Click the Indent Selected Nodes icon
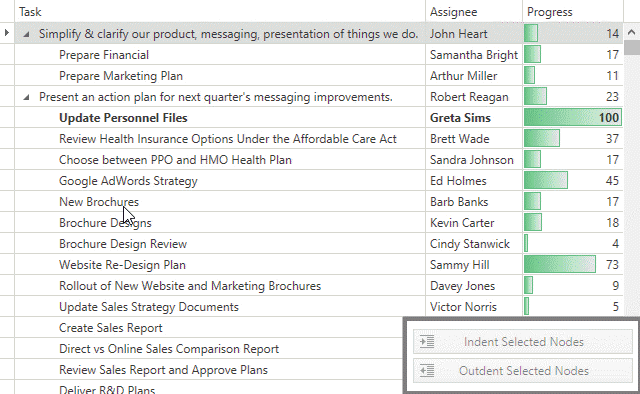The image size is (640, 394). coord(427,341)
